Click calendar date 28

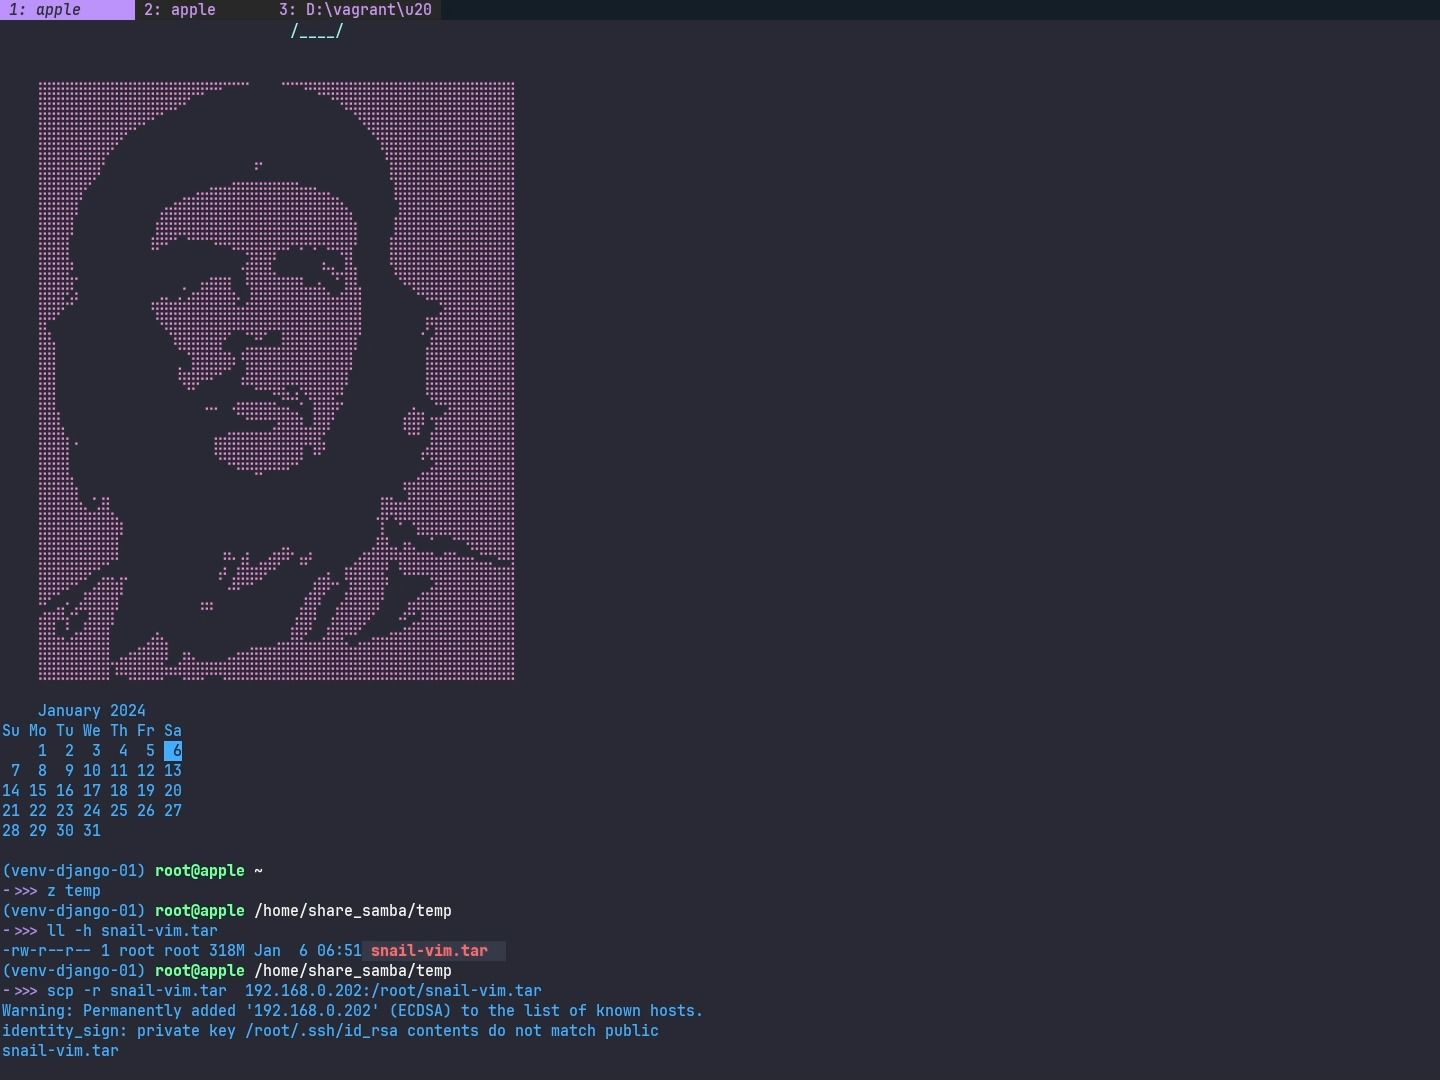[x=11, y=831]
